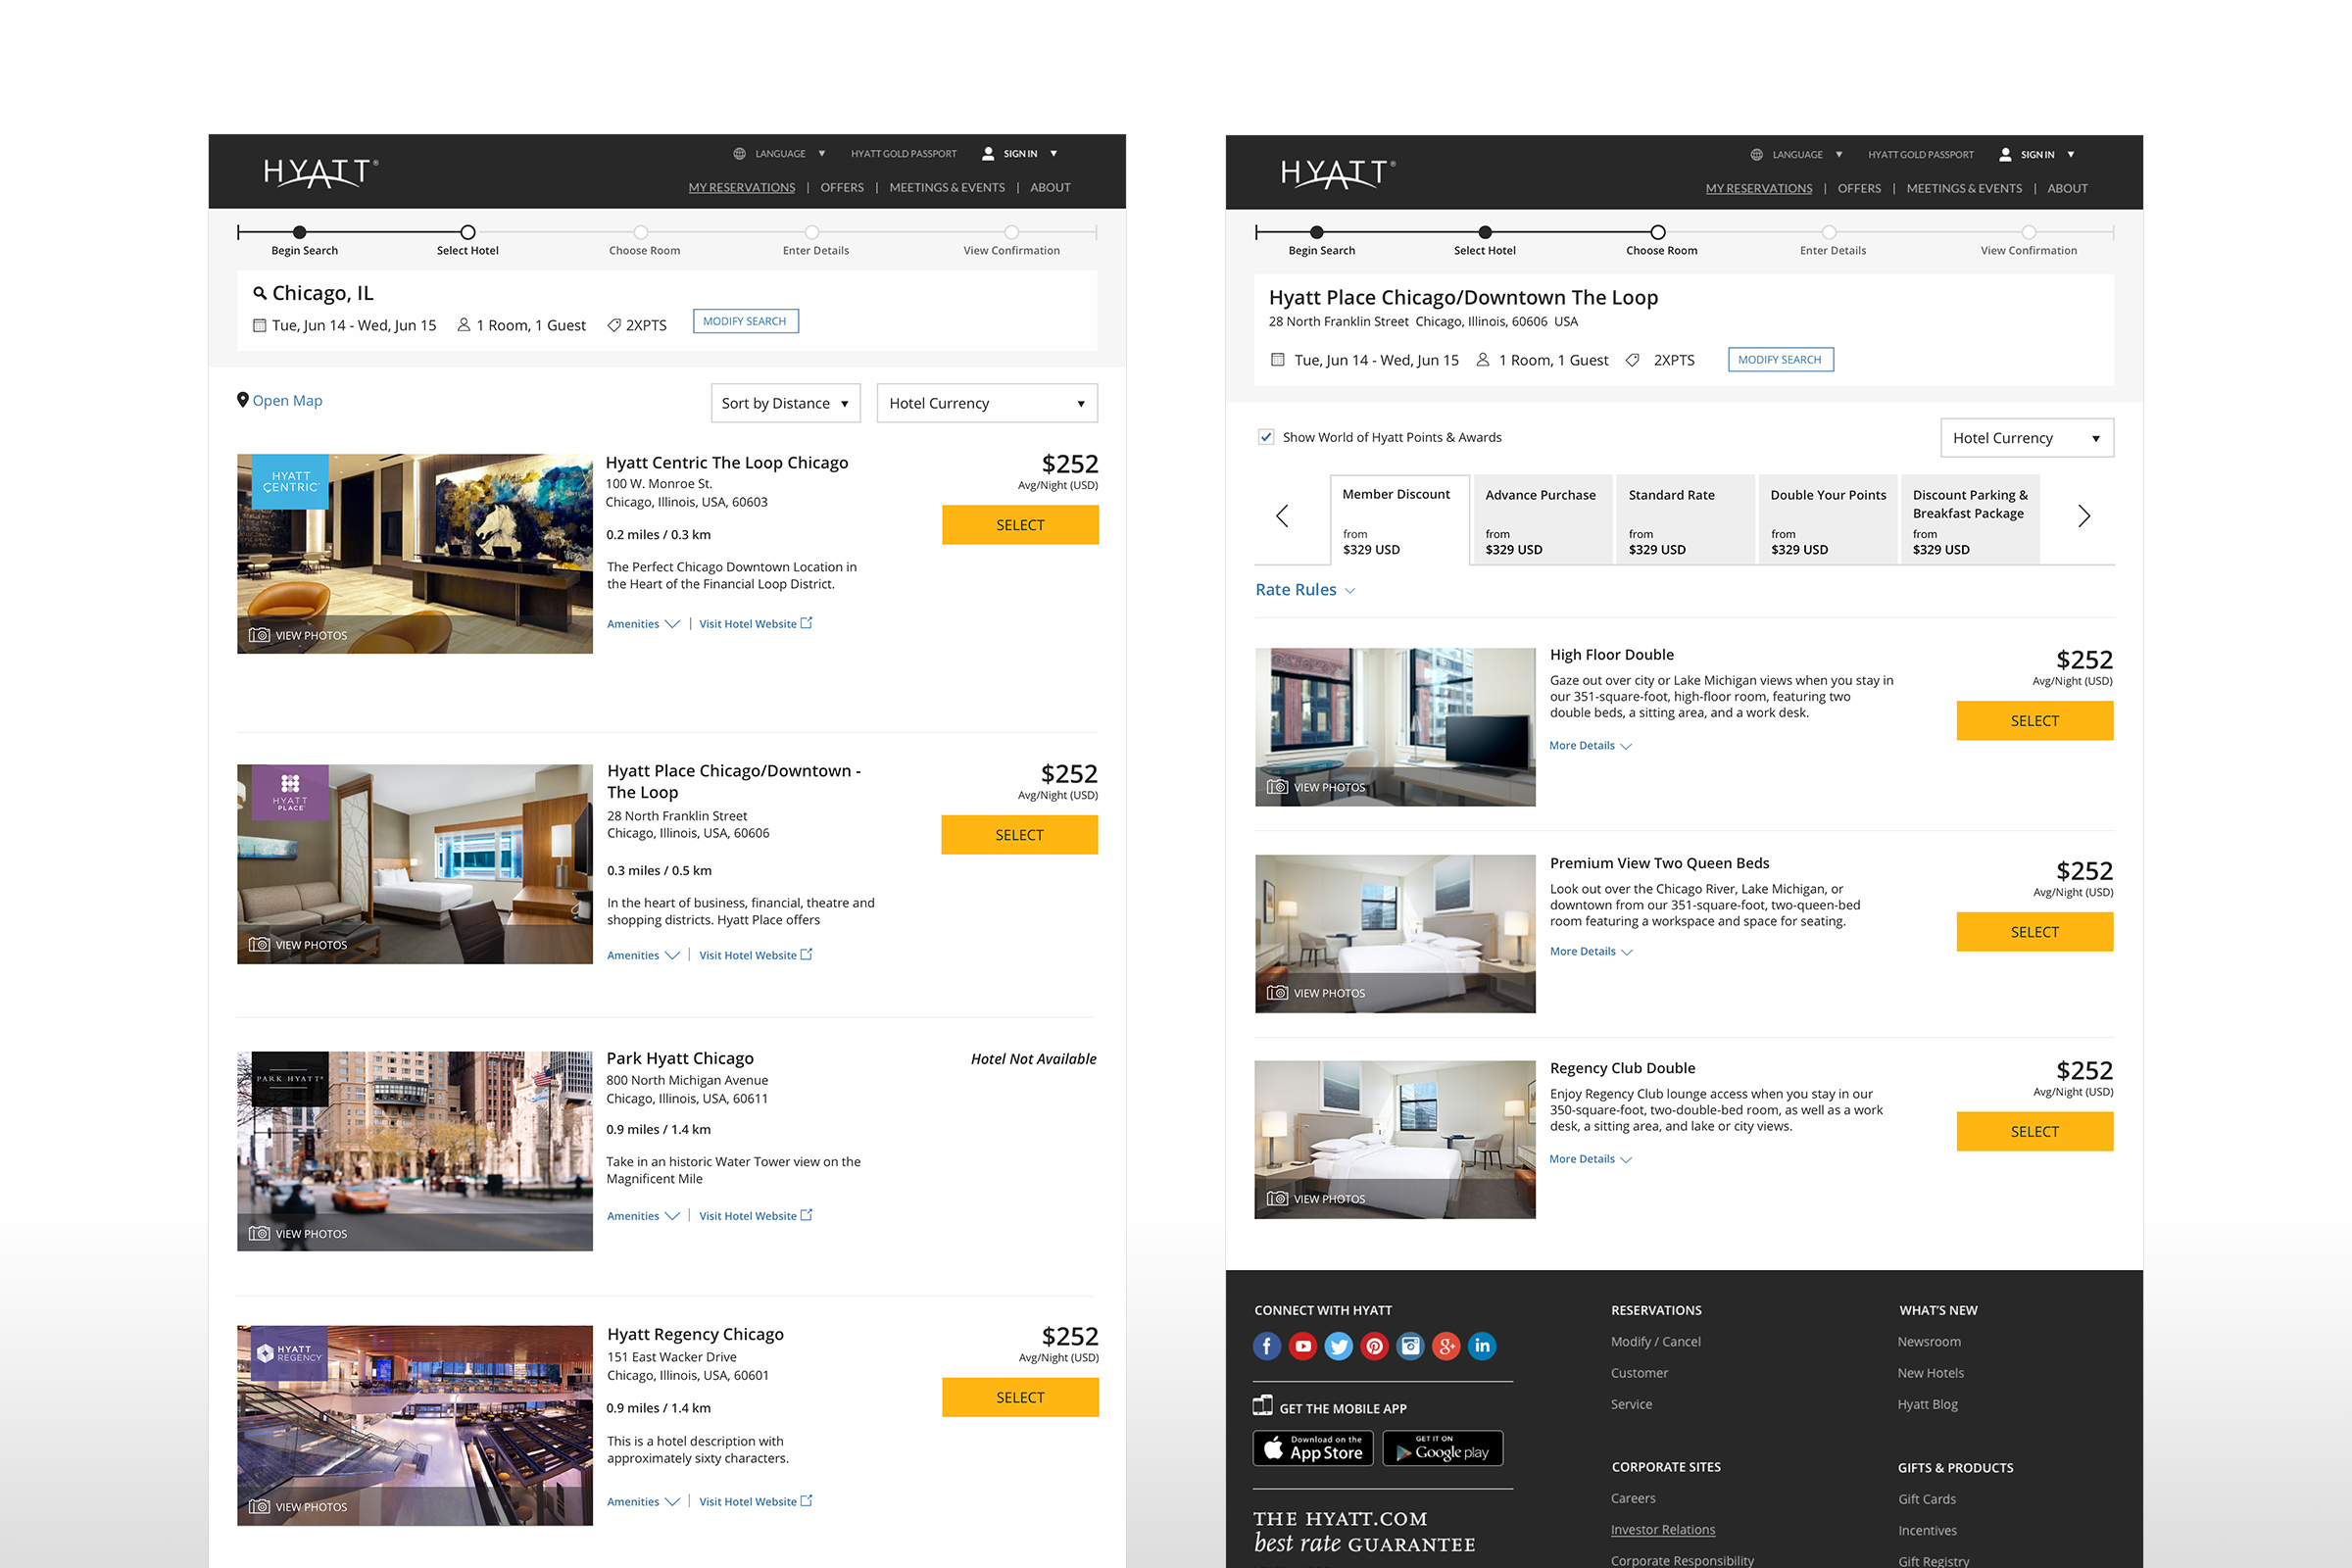The height and width of the screenshot is (1568, 2352).
Task: Select the High Floor Double room
Action: point(2035,721)
